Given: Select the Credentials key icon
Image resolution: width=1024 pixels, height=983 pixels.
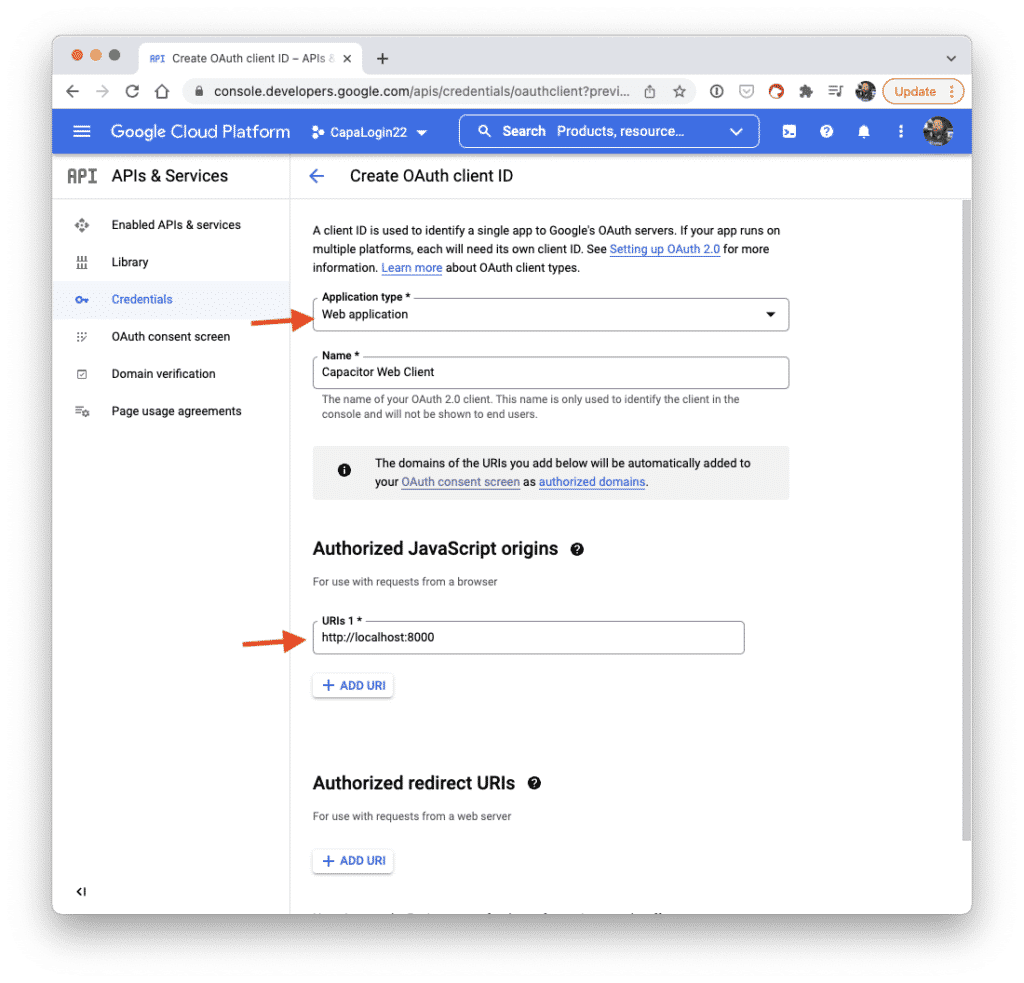Looking at the screenshot, I should coord(82,299).
